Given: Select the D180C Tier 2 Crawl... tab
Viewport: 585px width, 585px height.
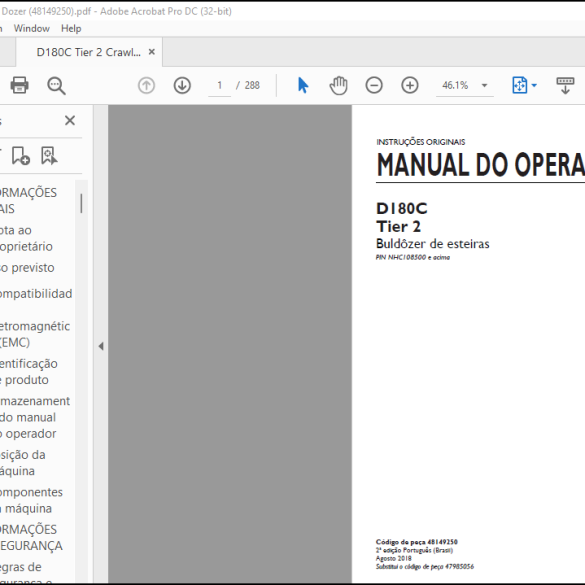Looking at the screenshot, I should tap(88, 52).
